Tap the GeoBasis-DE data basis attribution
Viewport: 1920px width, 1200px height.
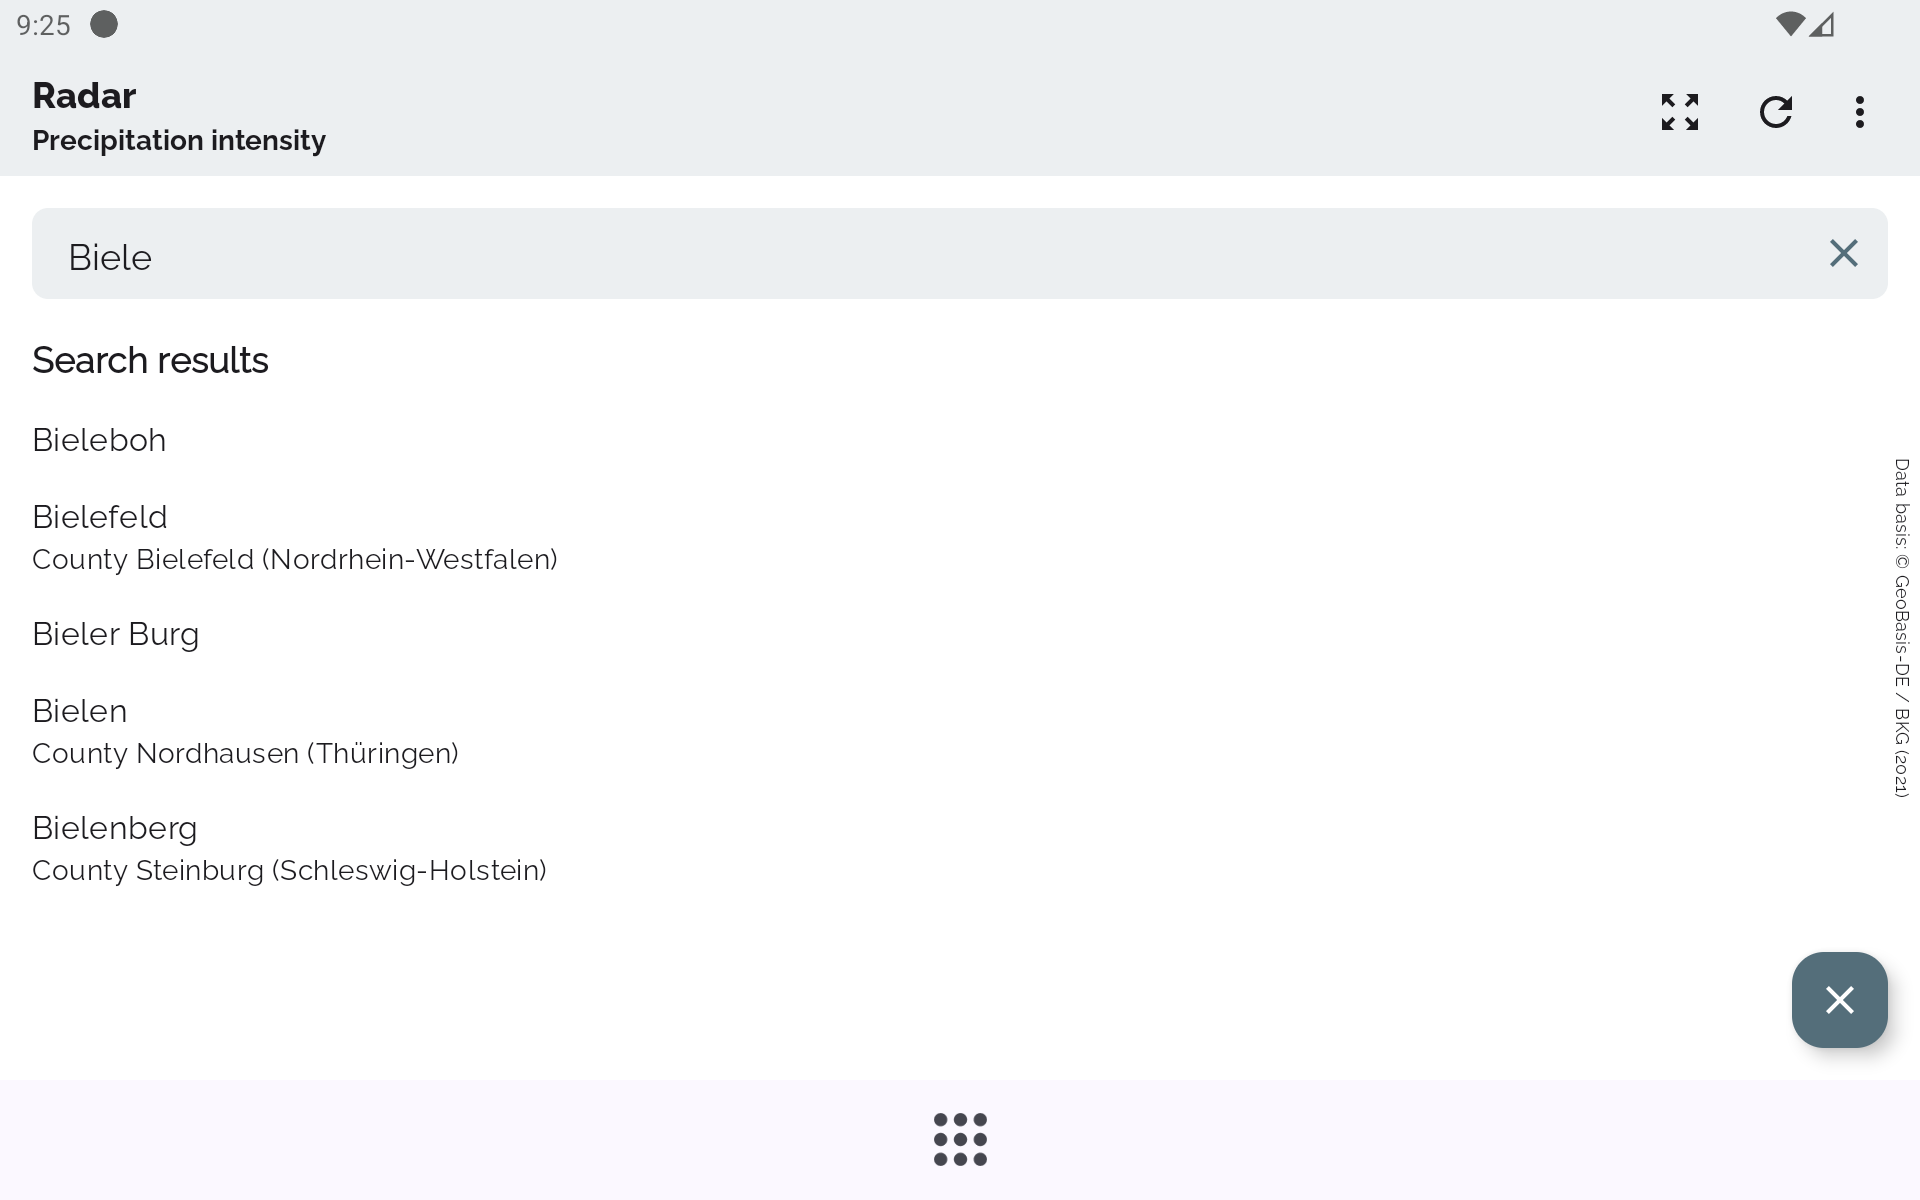click(x=1901, y=628)
